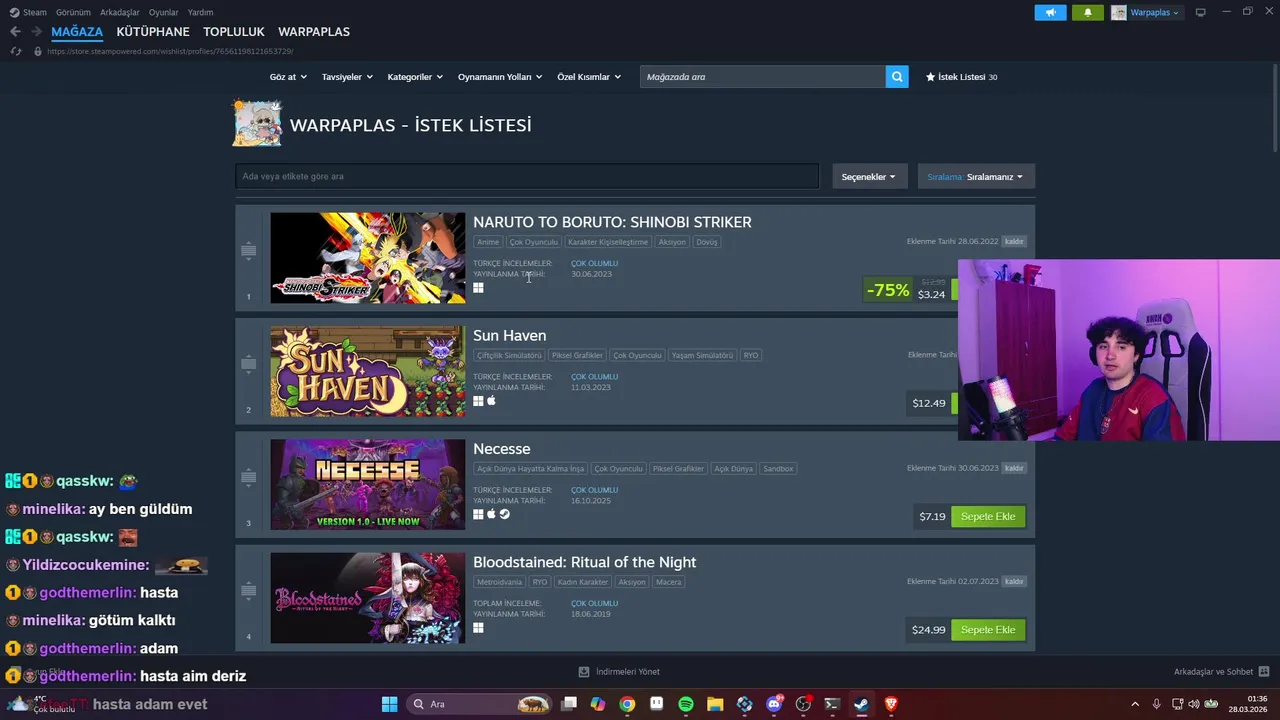Image resolution: width=1280 pixels, height=720 pixels.
Task: Open Discord from the taskbar
Action: (x=774, y=704)
